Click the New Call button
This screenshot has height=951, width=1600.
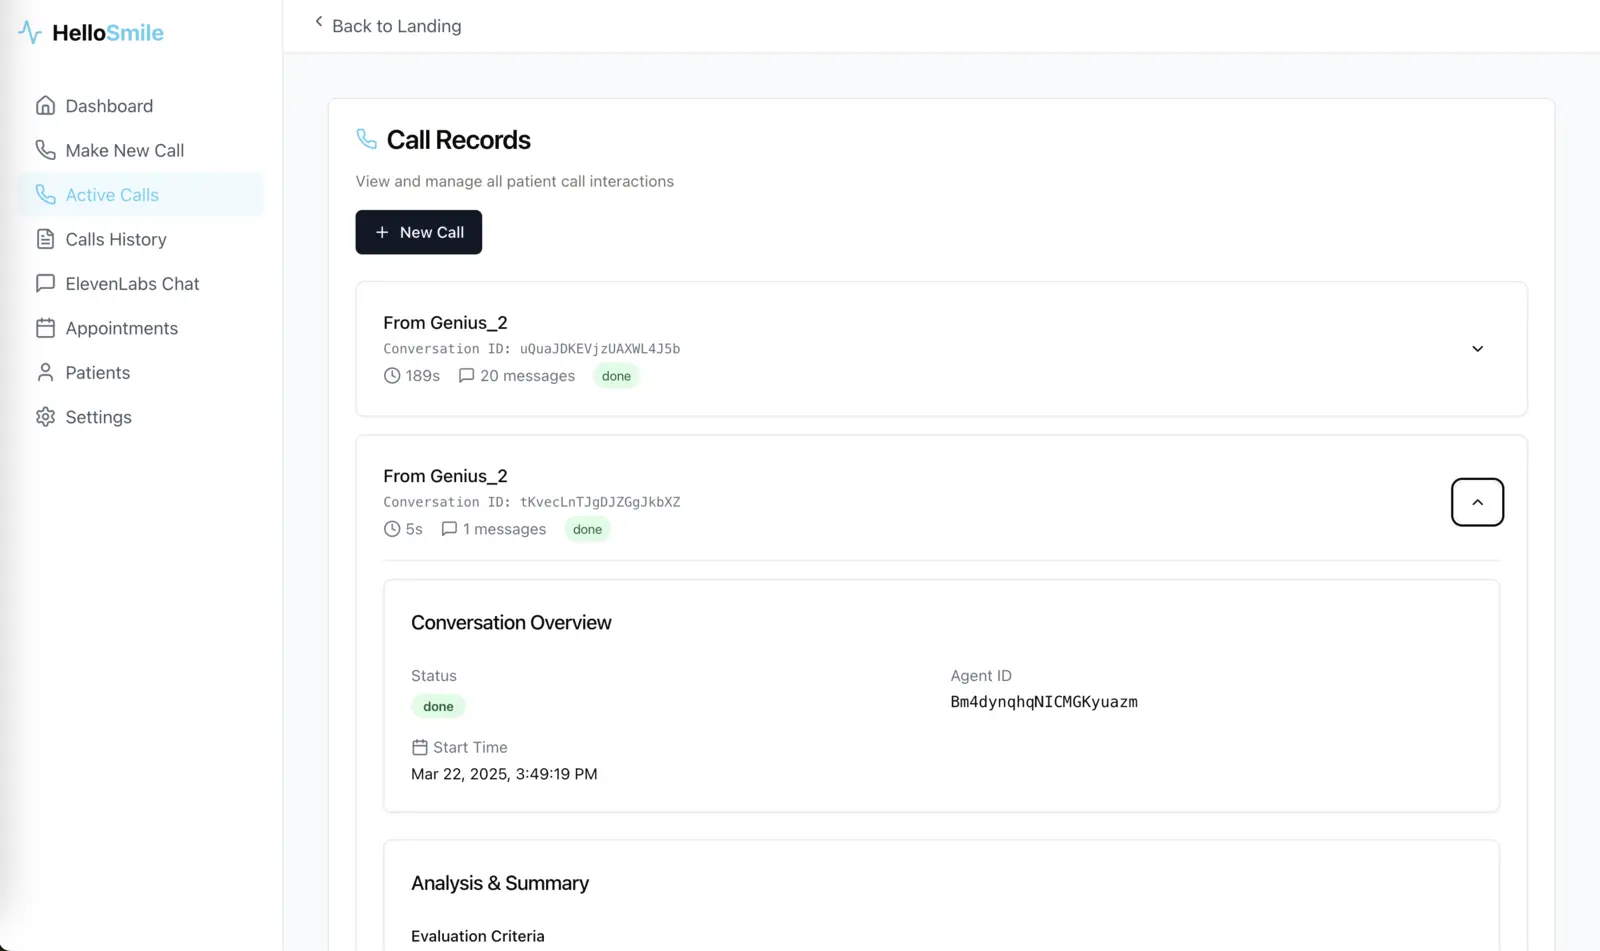point(418,232)
